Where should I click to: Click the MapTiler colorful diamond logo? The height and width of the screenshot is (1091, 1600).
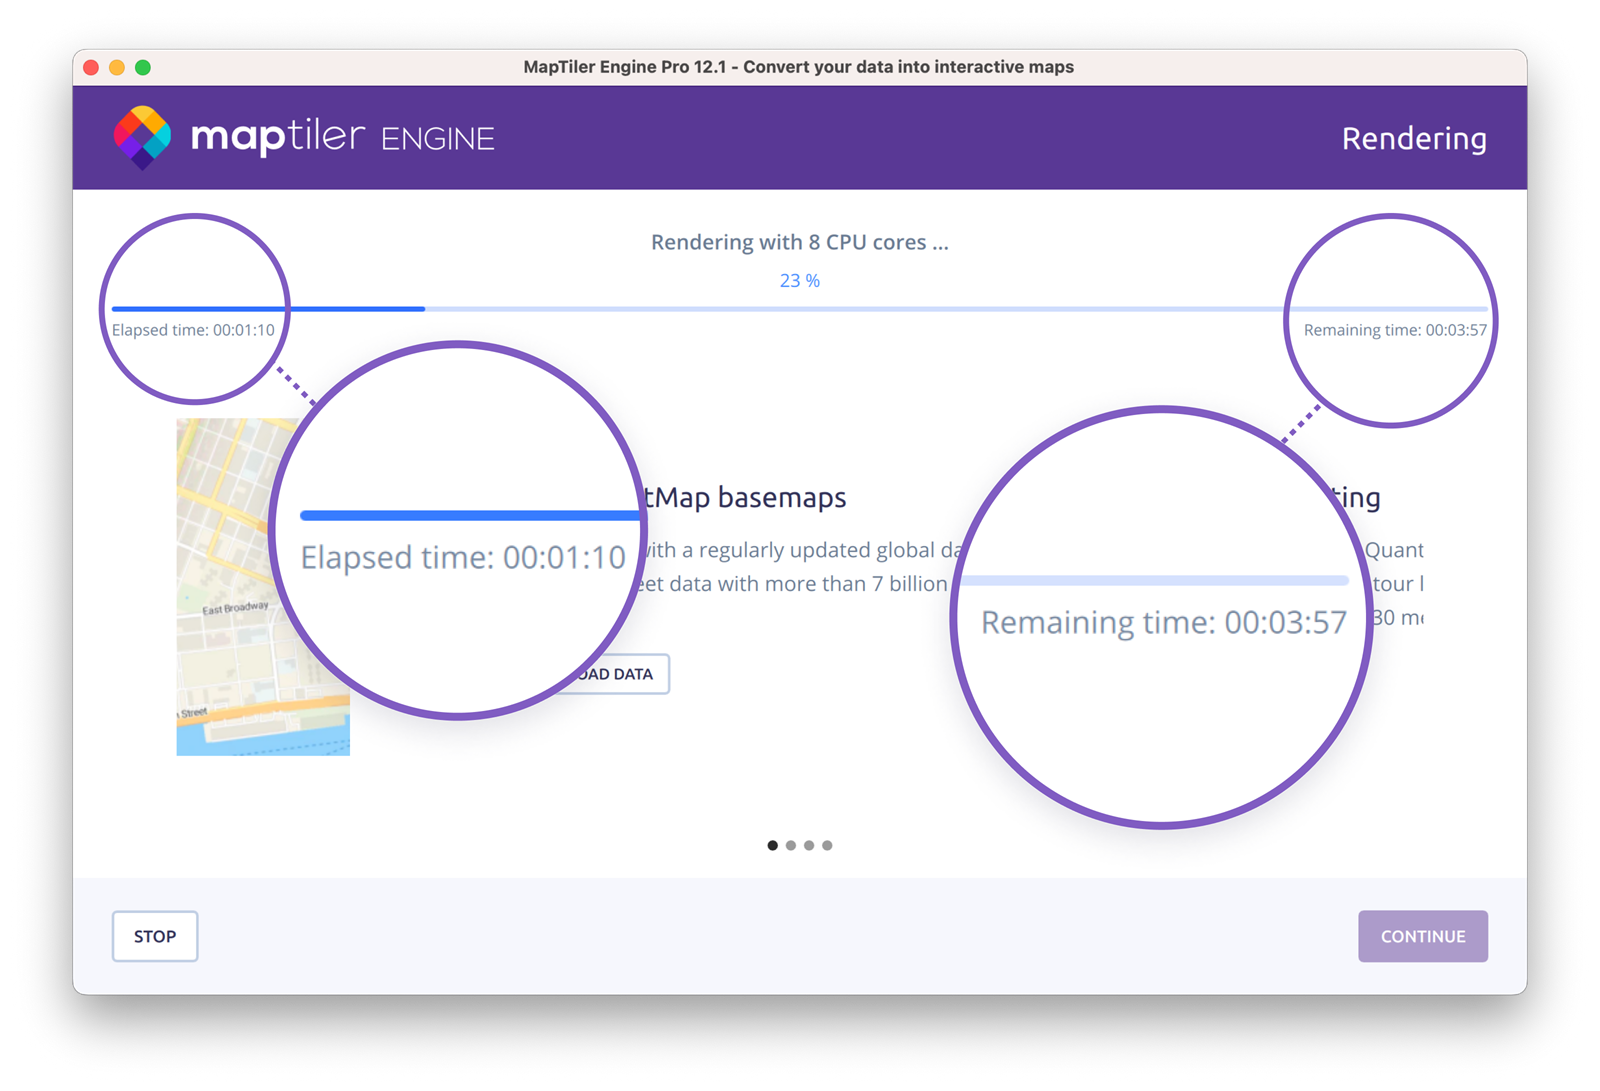coord(142,137)
